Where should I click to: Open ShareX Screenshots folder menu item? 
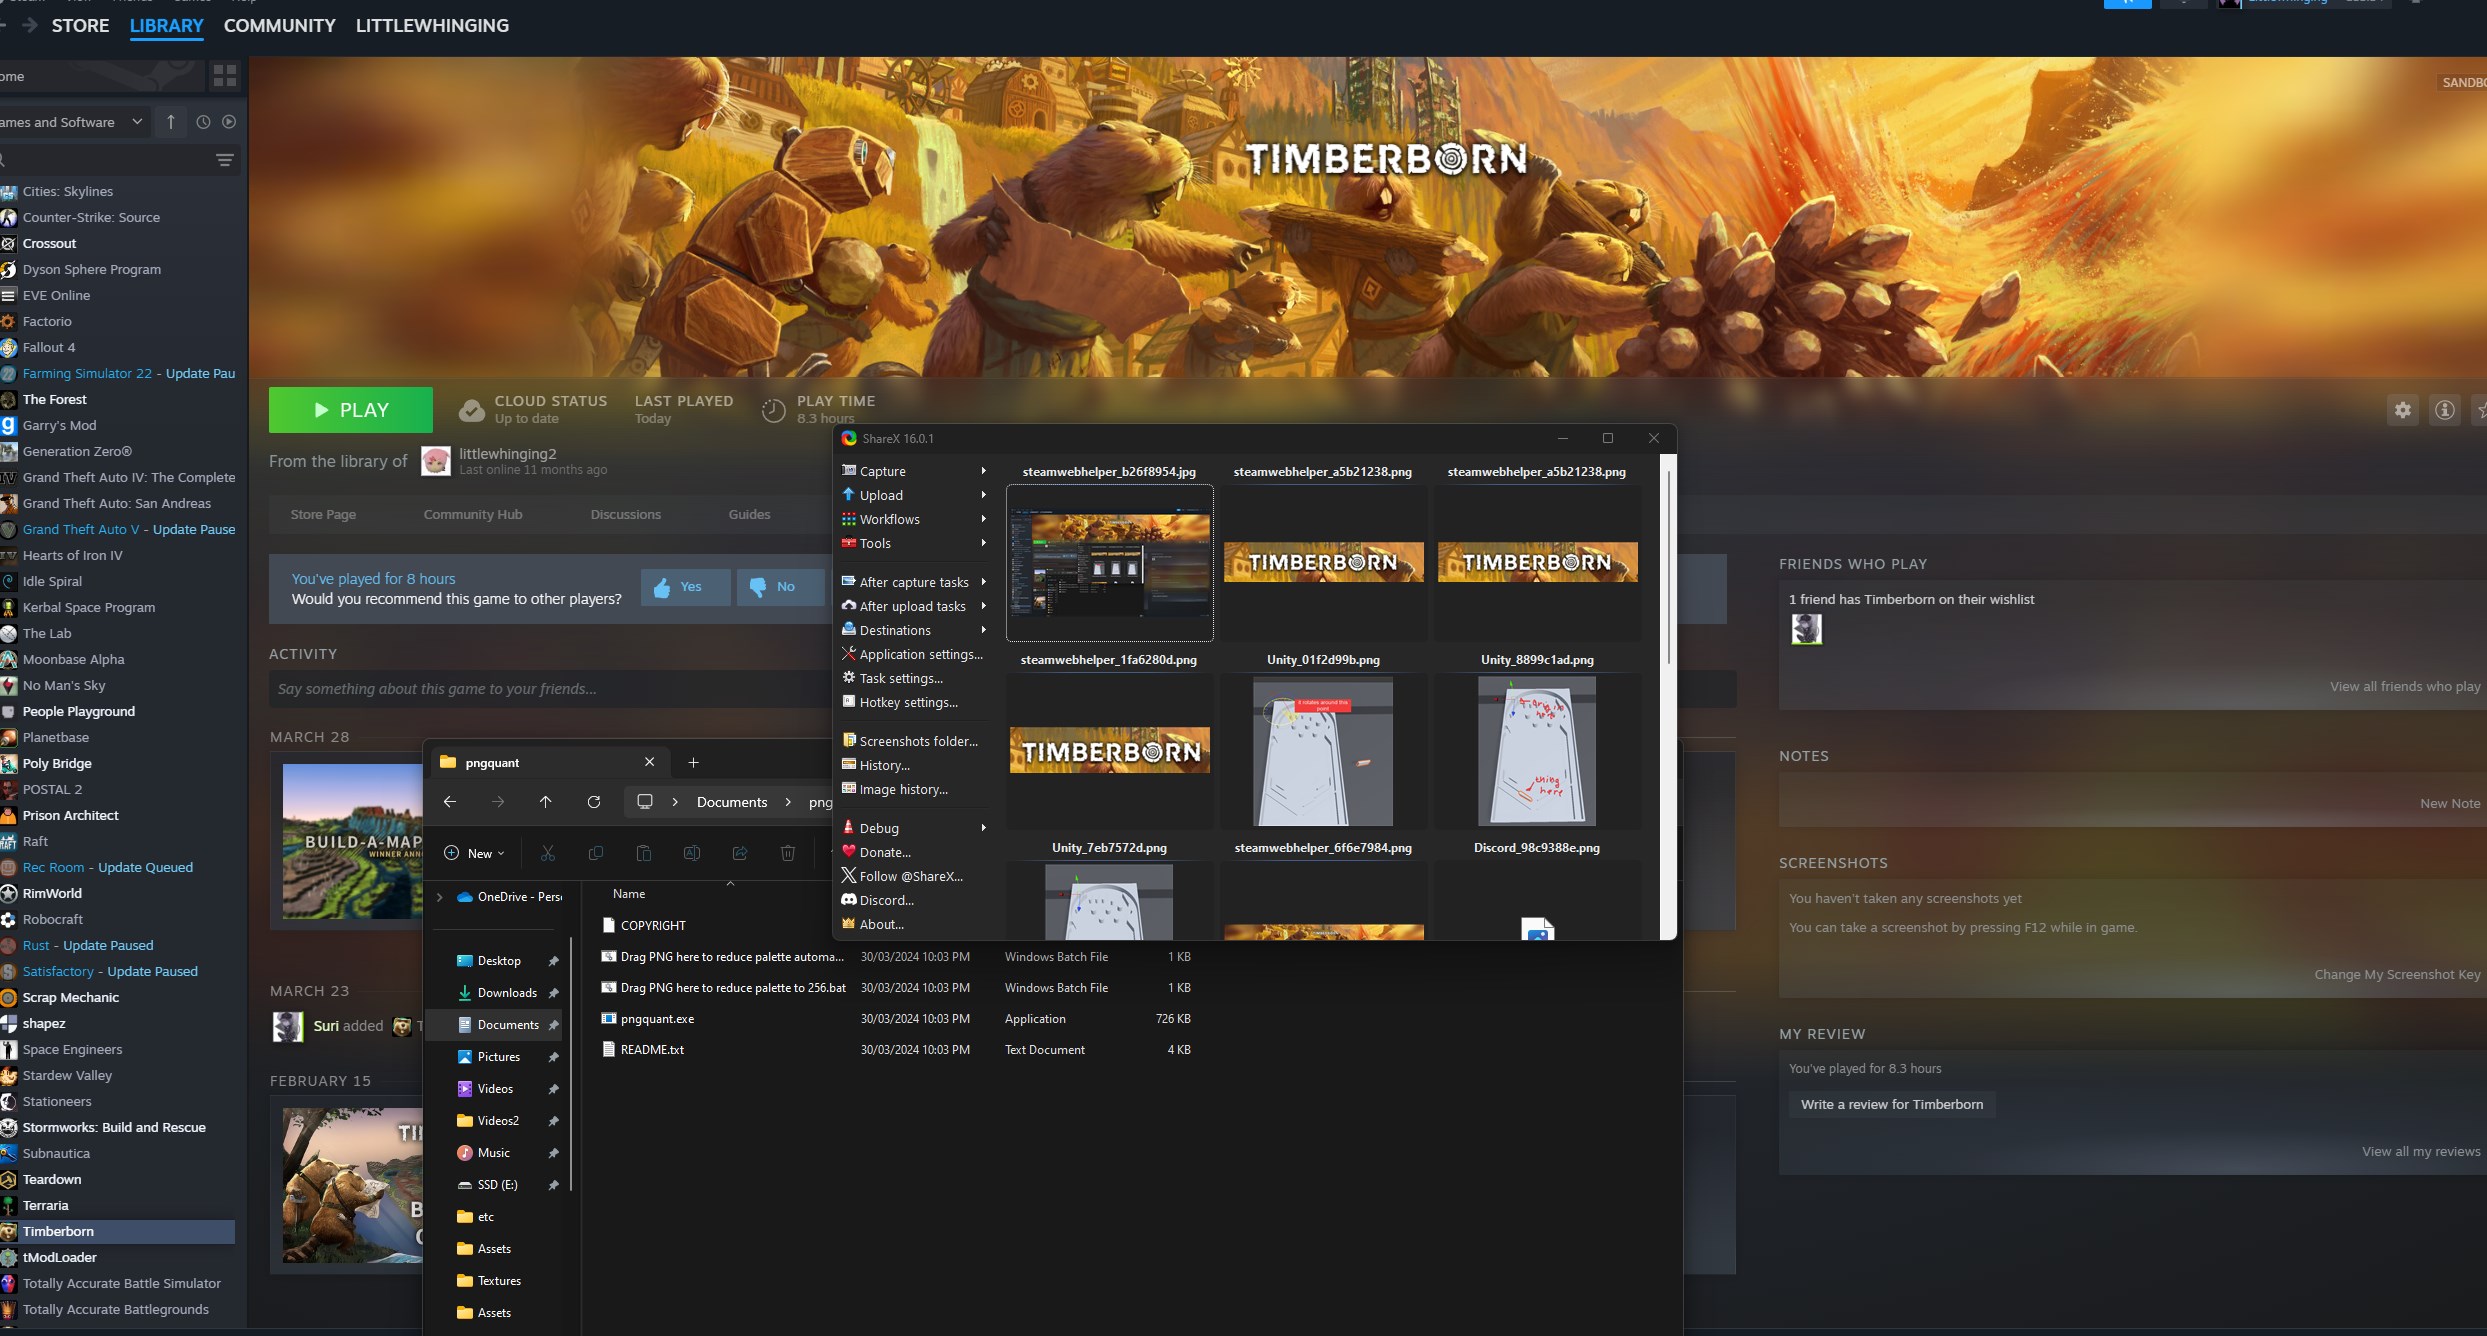918,741
